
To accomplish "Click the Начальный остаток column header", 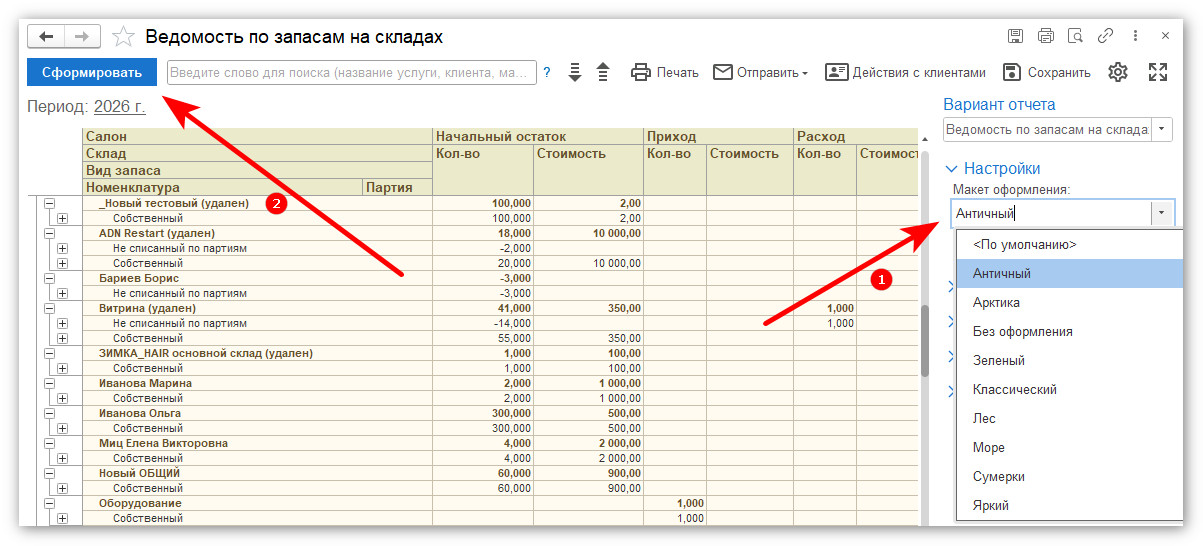I will [538, 136].
